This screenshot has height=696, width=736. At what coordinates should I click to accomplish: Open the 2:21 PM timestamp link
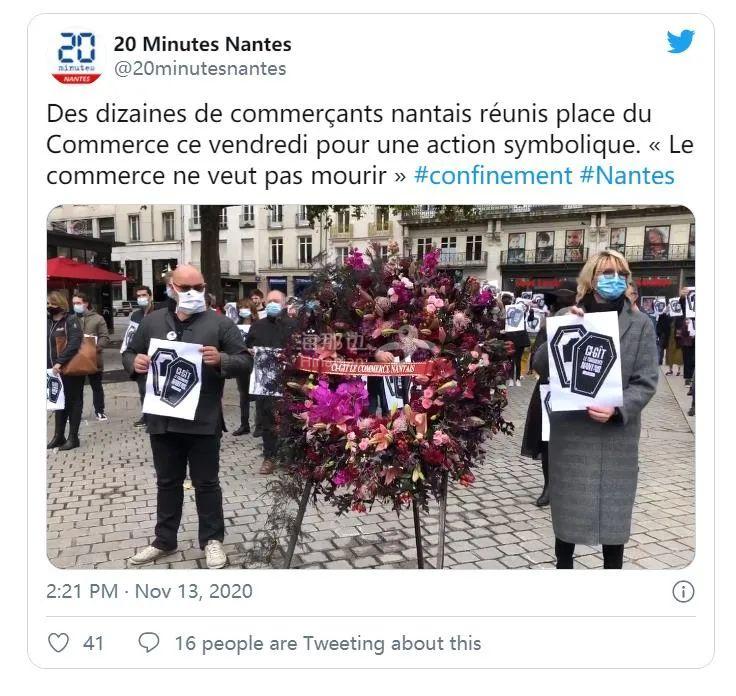[82, 591]
